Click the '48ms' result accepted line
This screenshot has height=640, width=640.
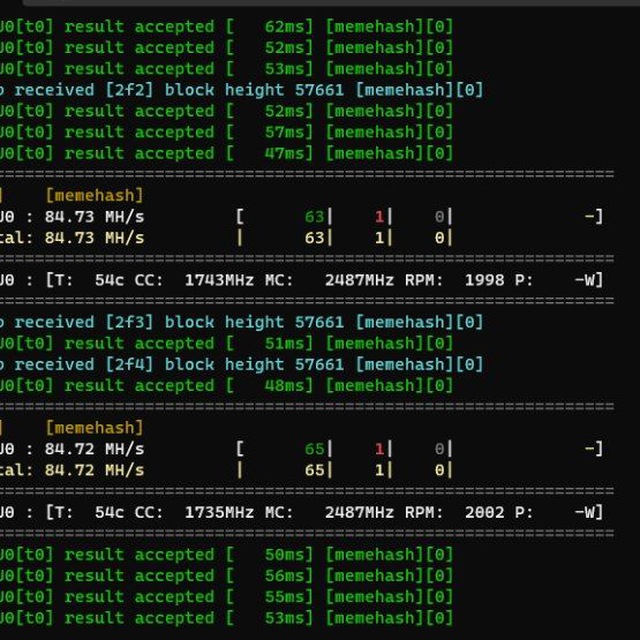pyautogui.click(x=227, y=386)
